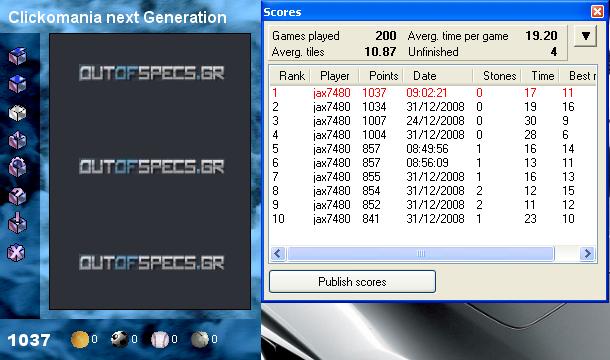Screen dimensions: 610x360
Task: Select the score row with 852 points
Action: [433, 205]
